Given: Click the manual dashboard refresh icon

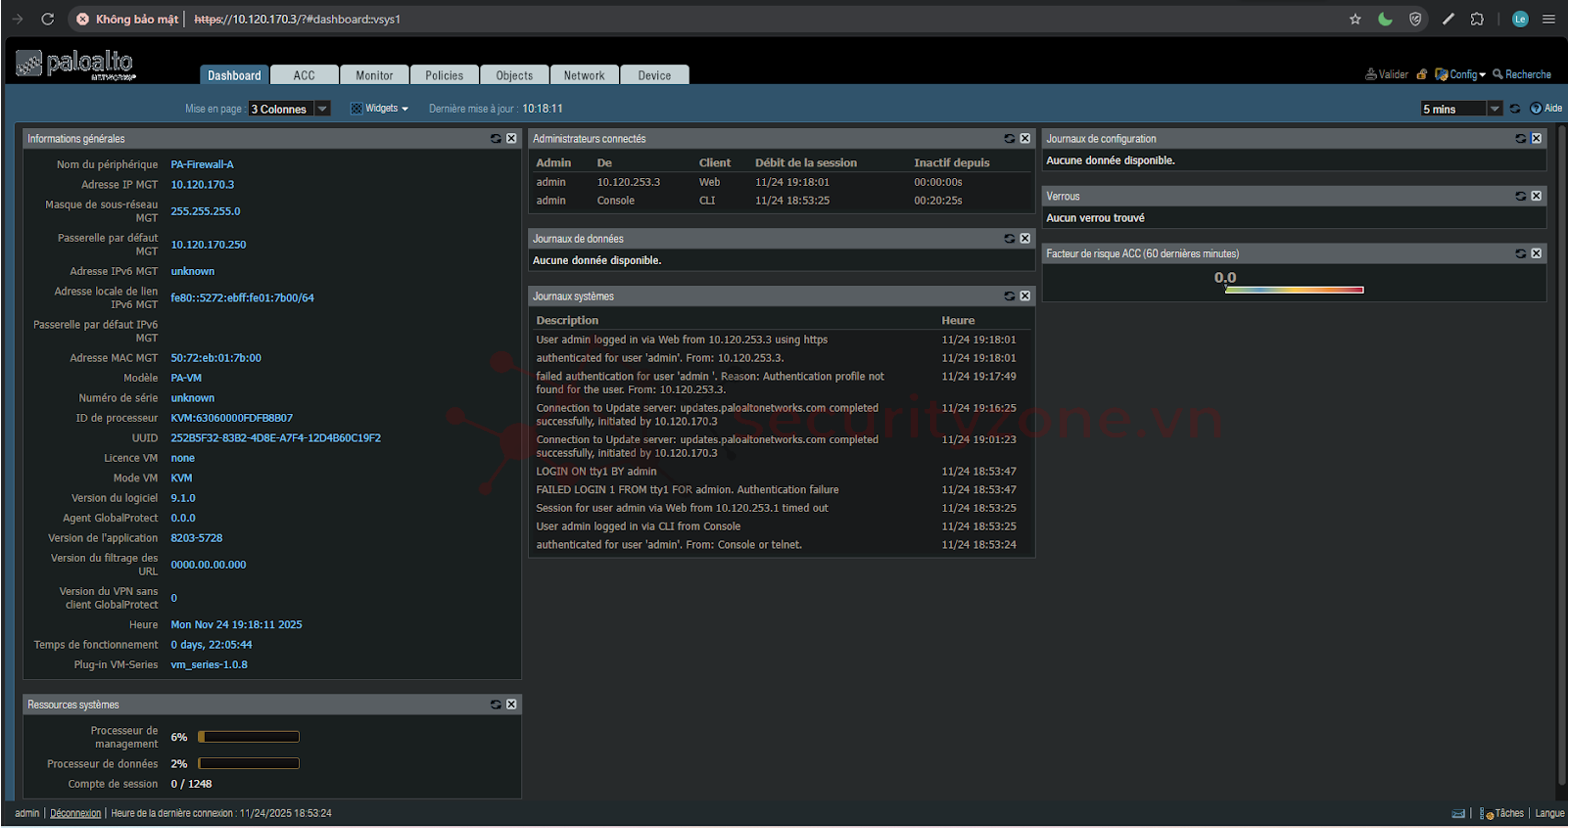Looking at the screenshot, I should [x=1515, y=109].
